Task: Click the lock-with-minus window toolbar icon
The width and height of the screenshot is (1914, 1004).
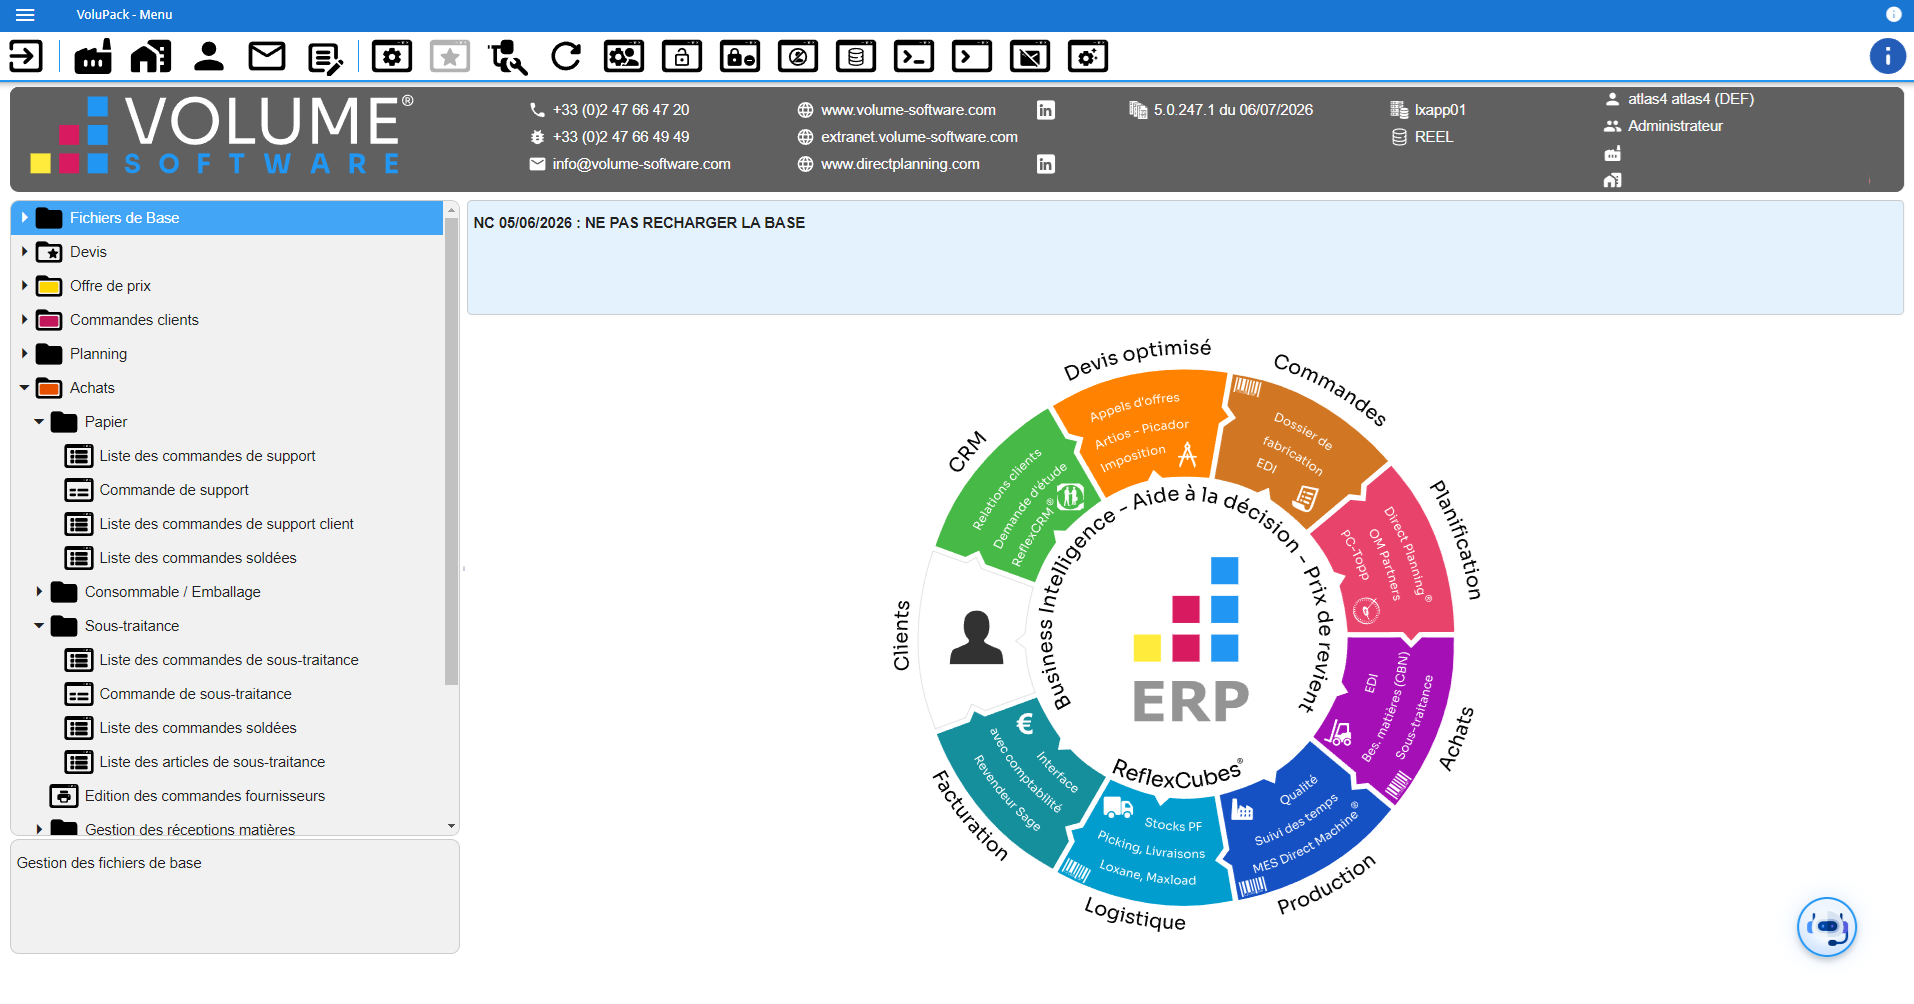Action: [x=740, y=57]
